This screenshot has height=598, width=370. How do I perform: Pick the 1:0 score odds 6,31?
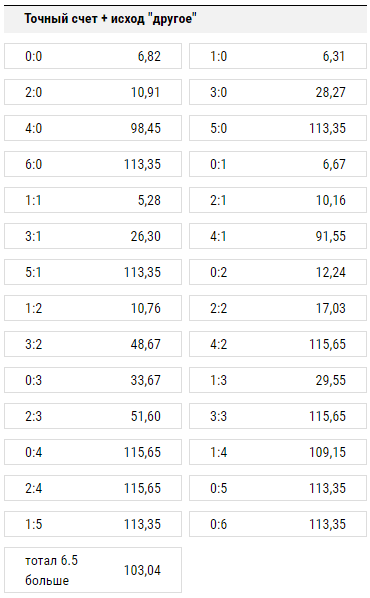click(x=278, y=56)
